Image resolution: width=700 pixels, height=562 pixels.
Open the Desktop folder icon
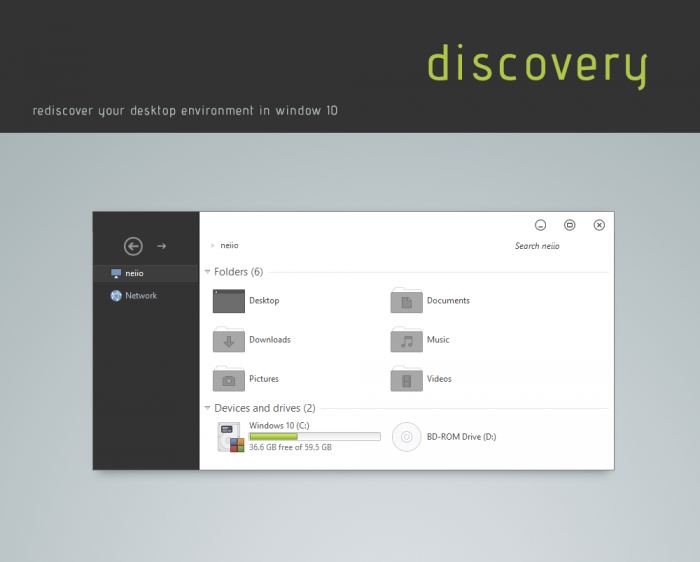tap(229, 301)
